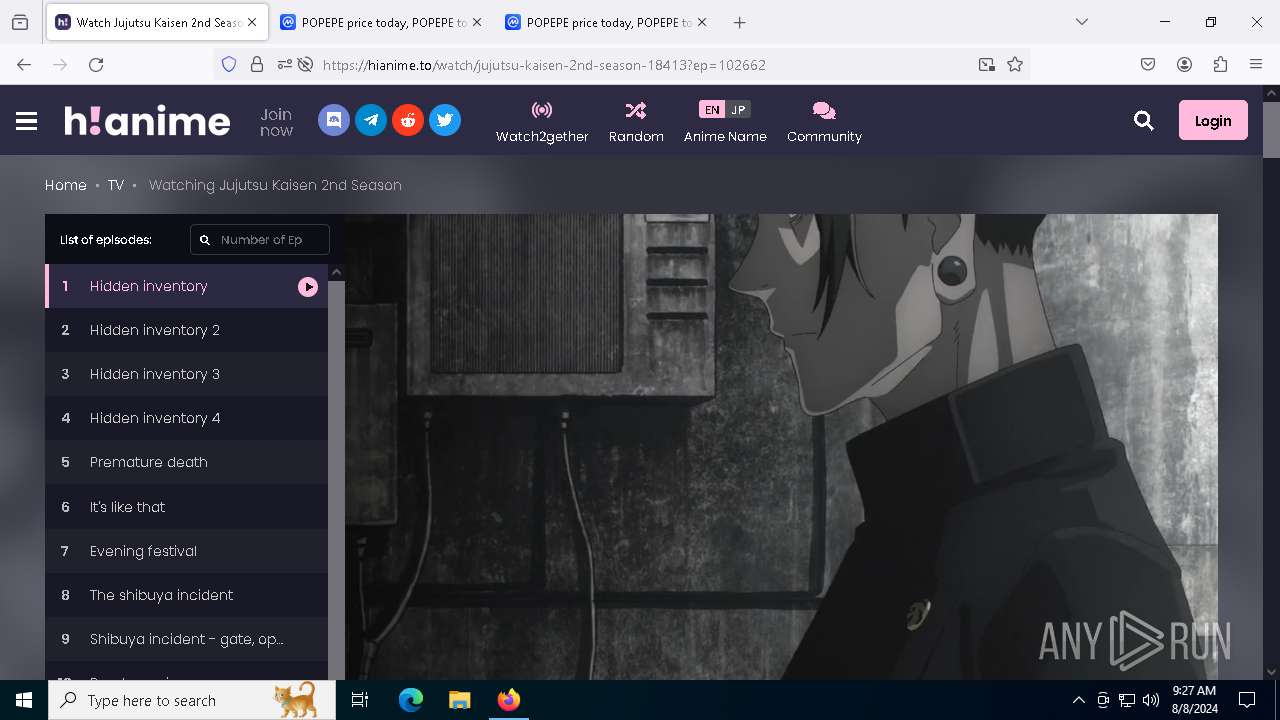Image resolution: width=1280 pixels, height=720 pixels.
Task: Open Firefox View button at the tab bar
Action: pyautogui.click(x=20, y=22)
